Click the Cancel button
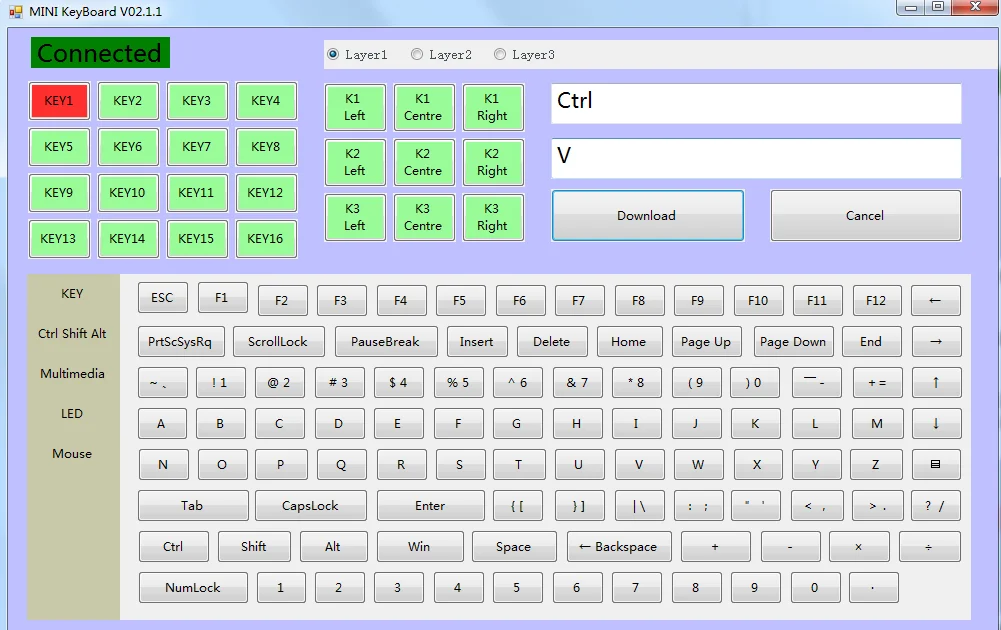 pyautogui.click(x=865, y=216)
